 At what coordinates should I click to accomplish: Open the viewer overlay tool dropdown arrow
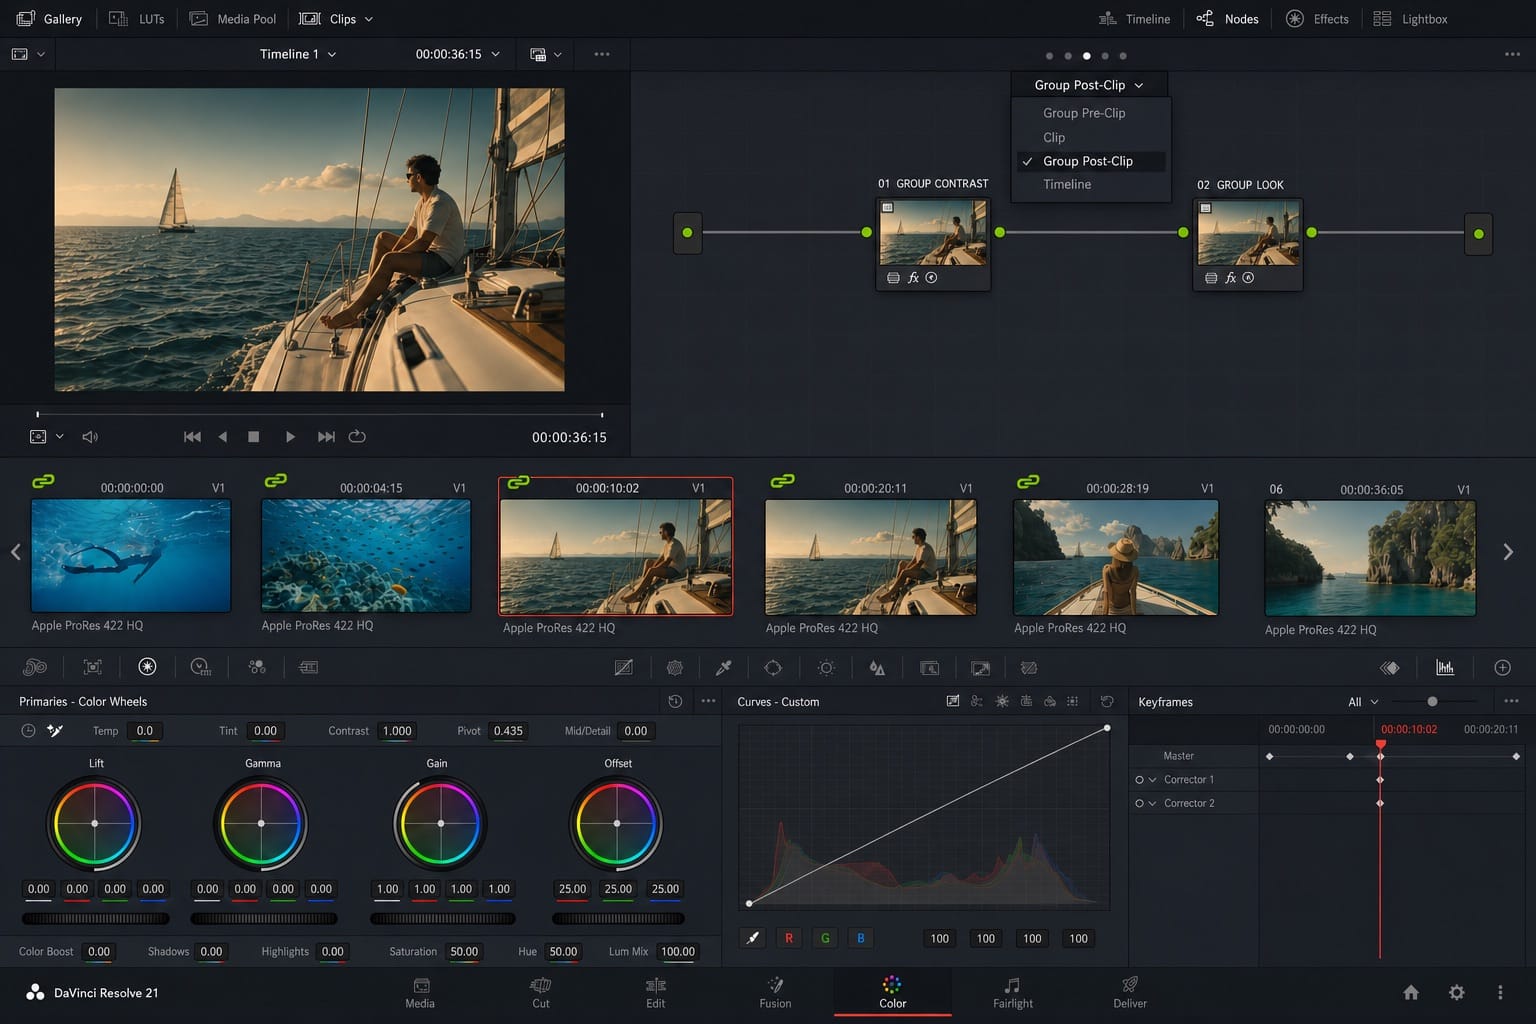pos(60,437)
